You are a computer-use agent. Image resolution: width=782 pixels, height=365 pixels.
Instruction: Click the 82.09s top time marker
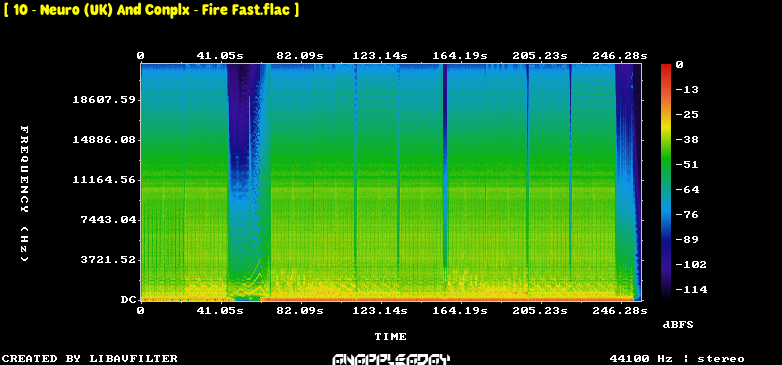click(x=300, y=55)
